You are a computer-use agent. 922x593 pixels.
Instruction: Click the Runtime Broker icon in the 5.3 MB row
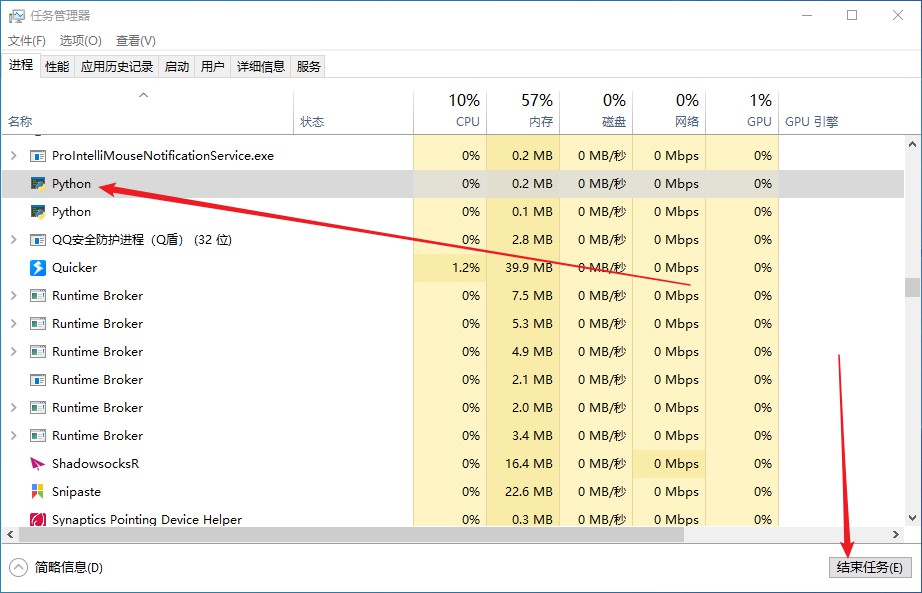click(x=38, y=324)
